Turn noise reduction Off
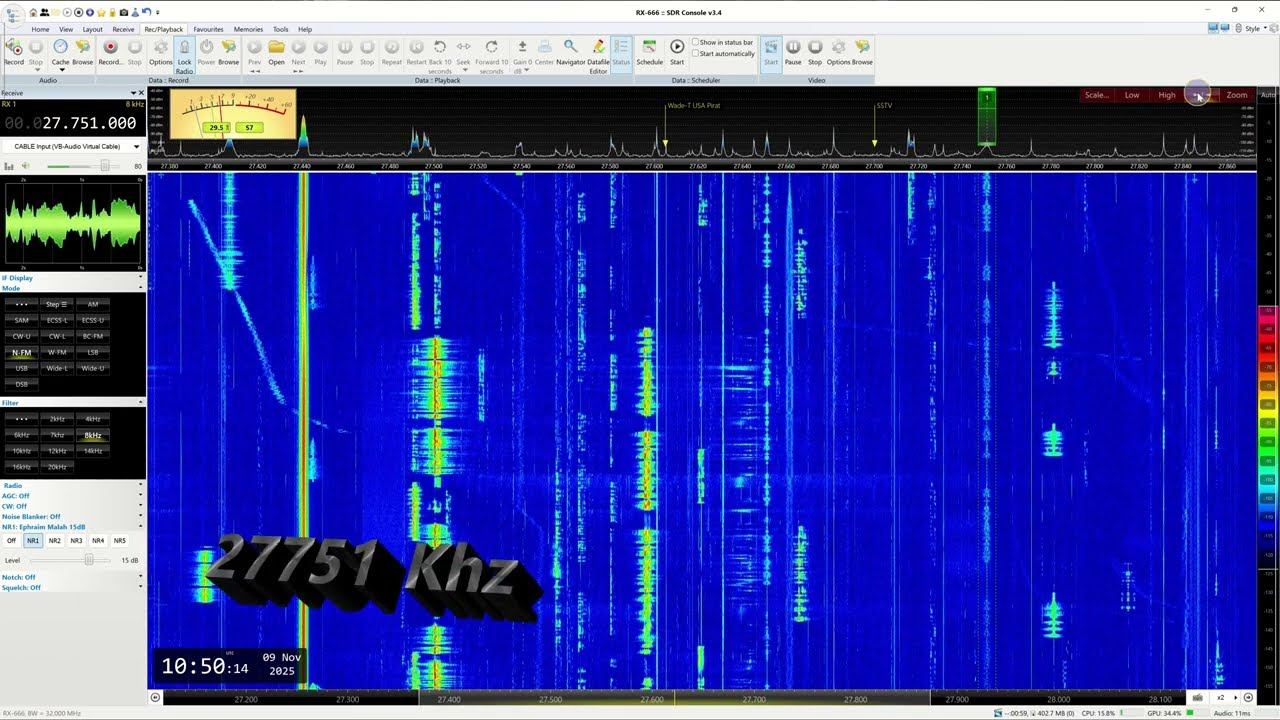 [11, 541]
